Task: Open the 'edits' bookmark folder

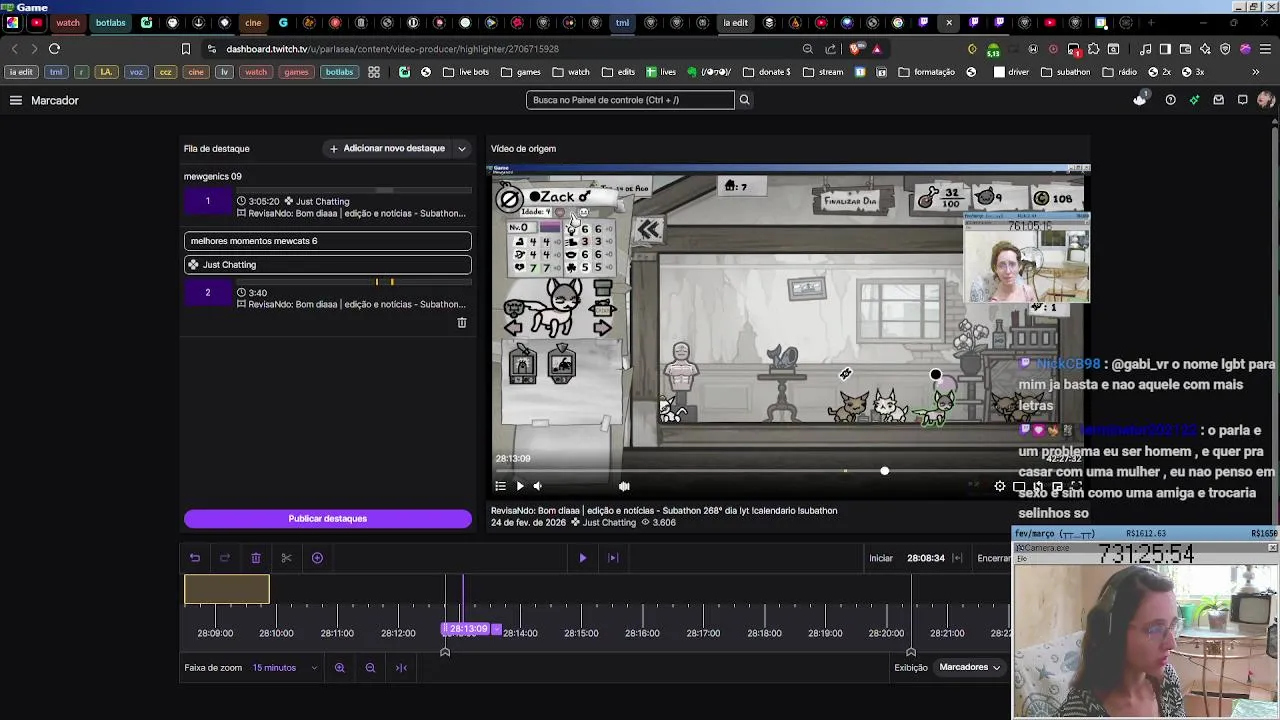Action: 618,72
